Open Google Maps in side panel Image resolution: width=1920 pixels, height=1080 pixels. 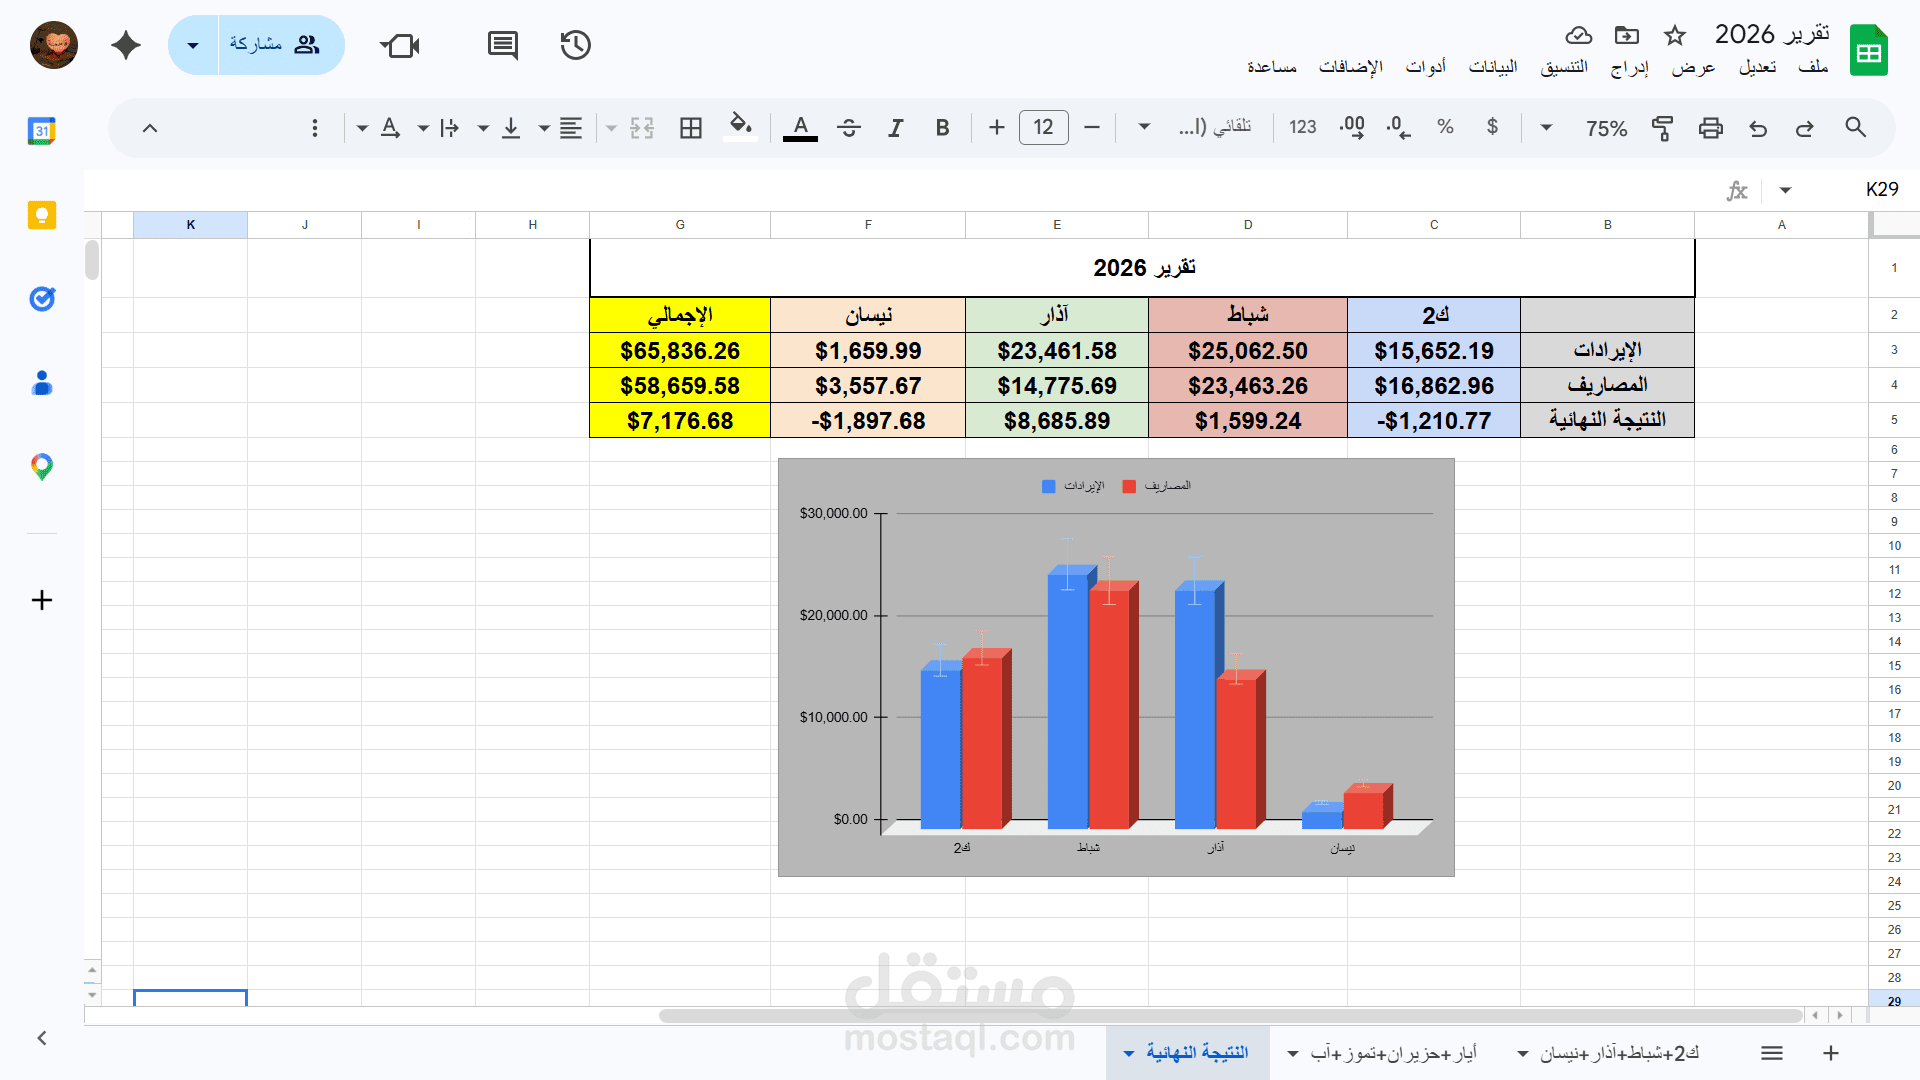pos(42,467)
